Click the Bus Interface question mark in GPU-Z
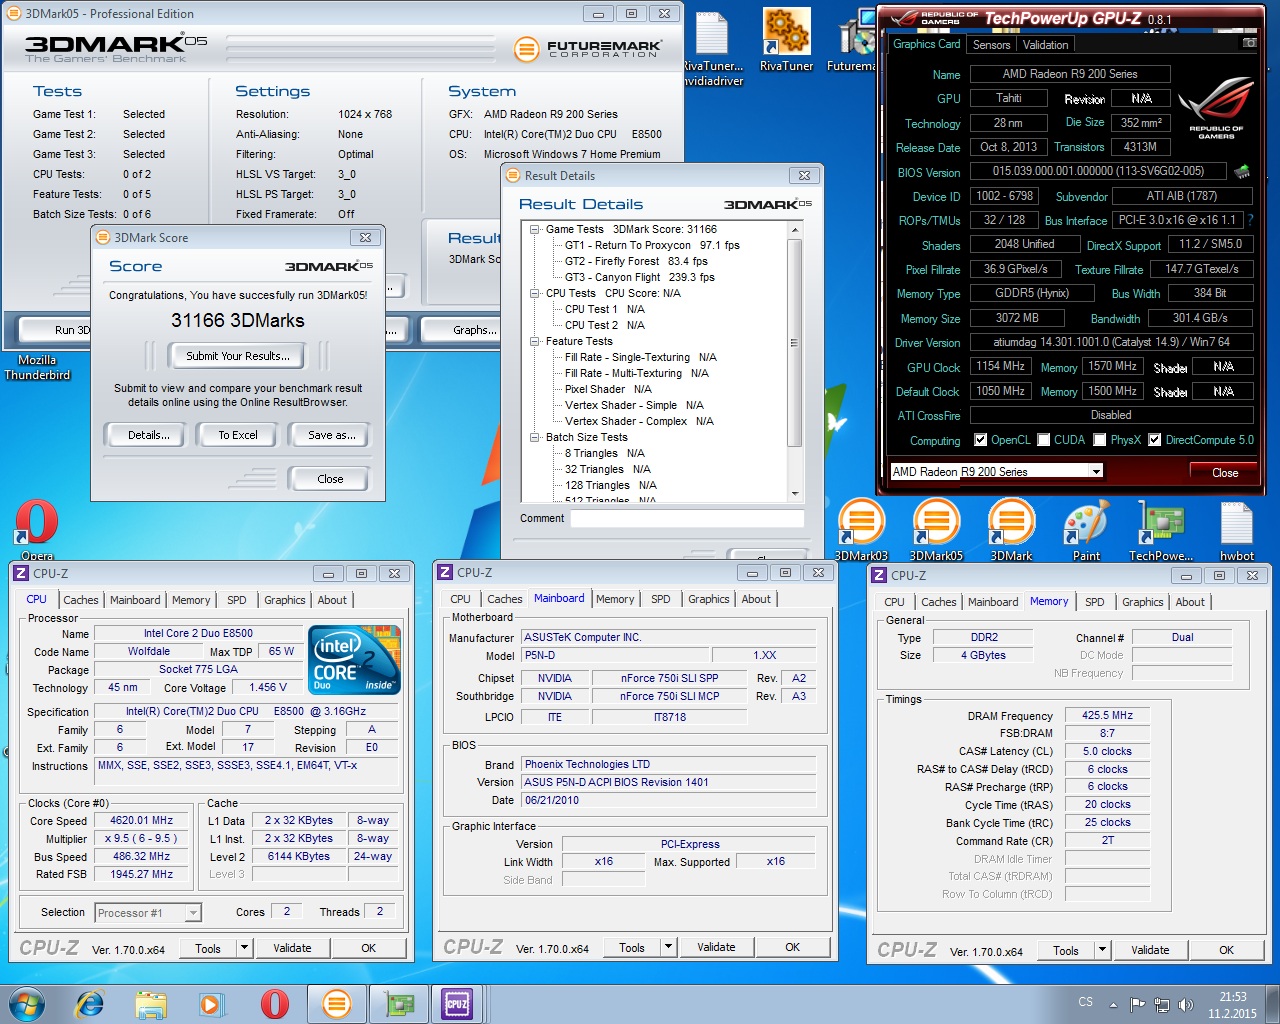Screen dimensions: 1280x1024 click(1250, 220)
